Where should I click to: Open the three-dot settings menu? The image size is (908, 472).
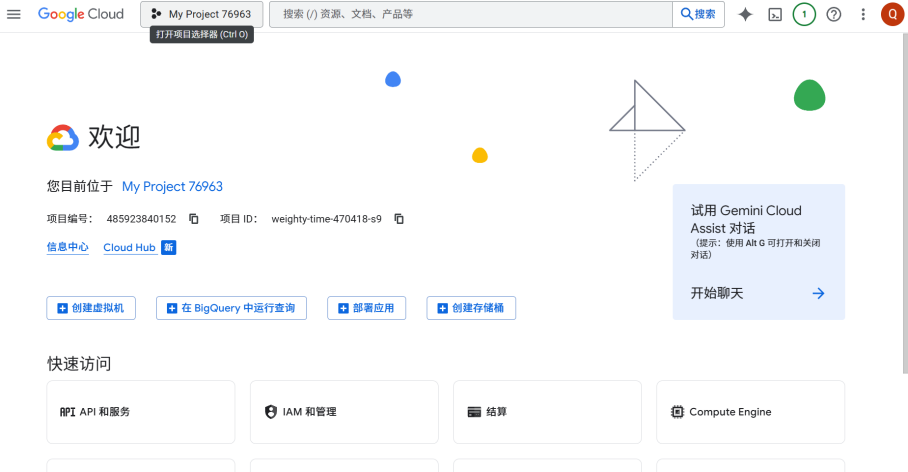(x=863, y=14)
